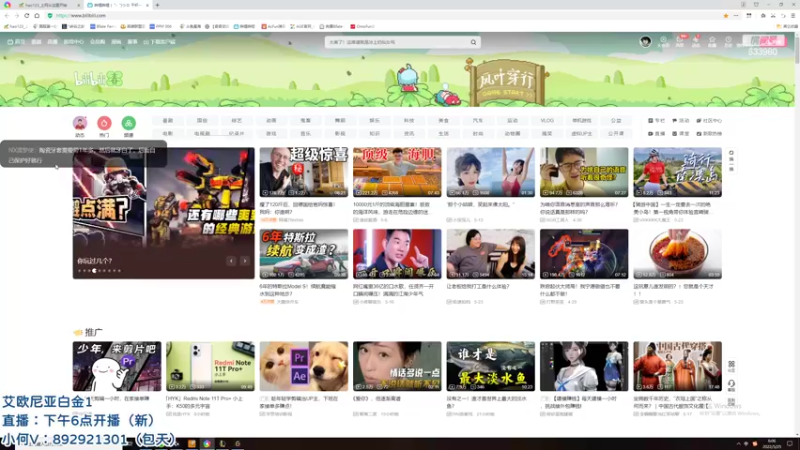This screenshot has height=450, width=800.
Task: Open a new browser tab with plus button
Action: tap(157, 5)
